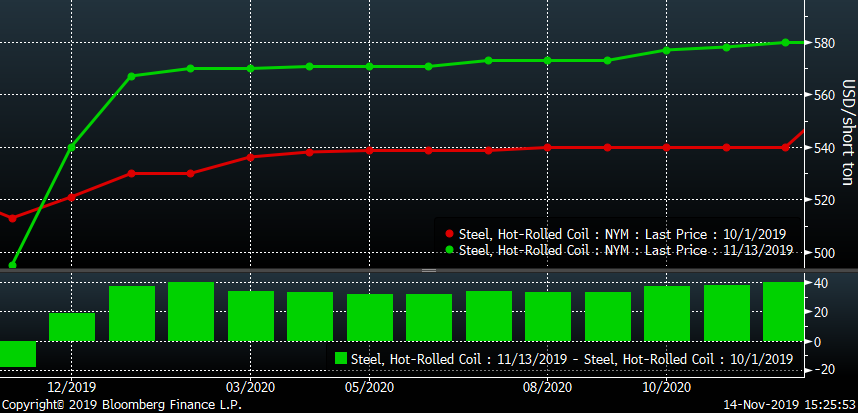The width and height of the screenshot is (858, 413).
Task: Click the 10/2020 date axis label
Action: 666,387
